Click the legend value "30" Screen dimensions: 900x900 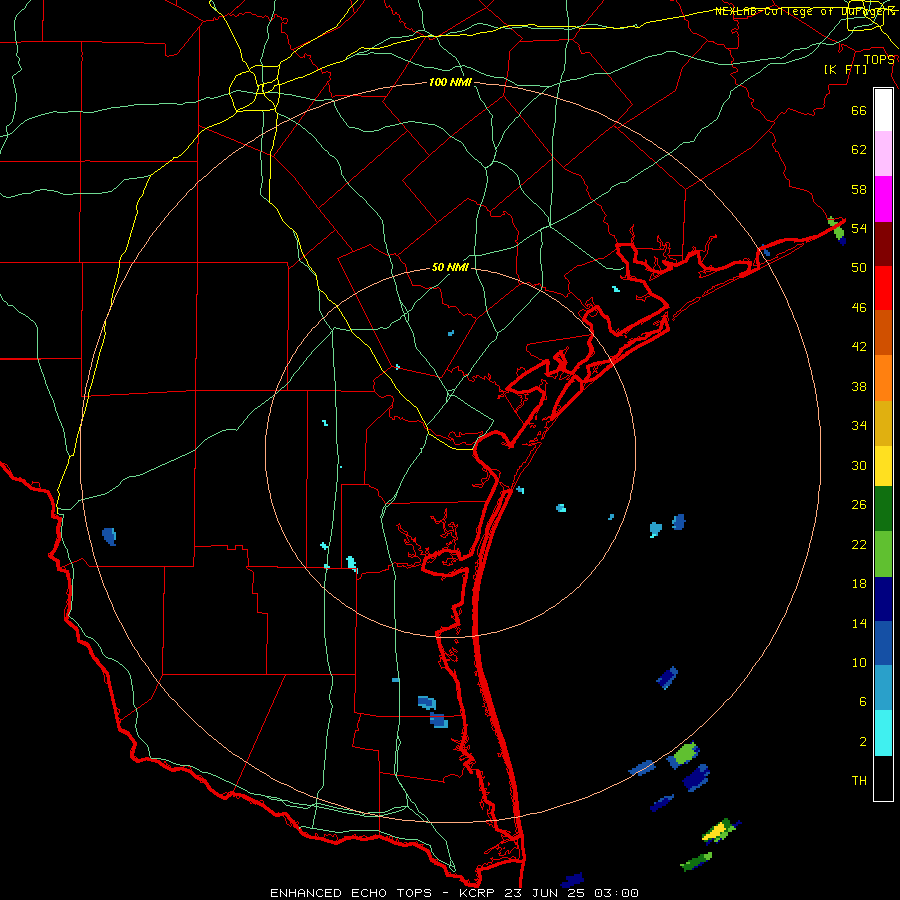point(859,465)
